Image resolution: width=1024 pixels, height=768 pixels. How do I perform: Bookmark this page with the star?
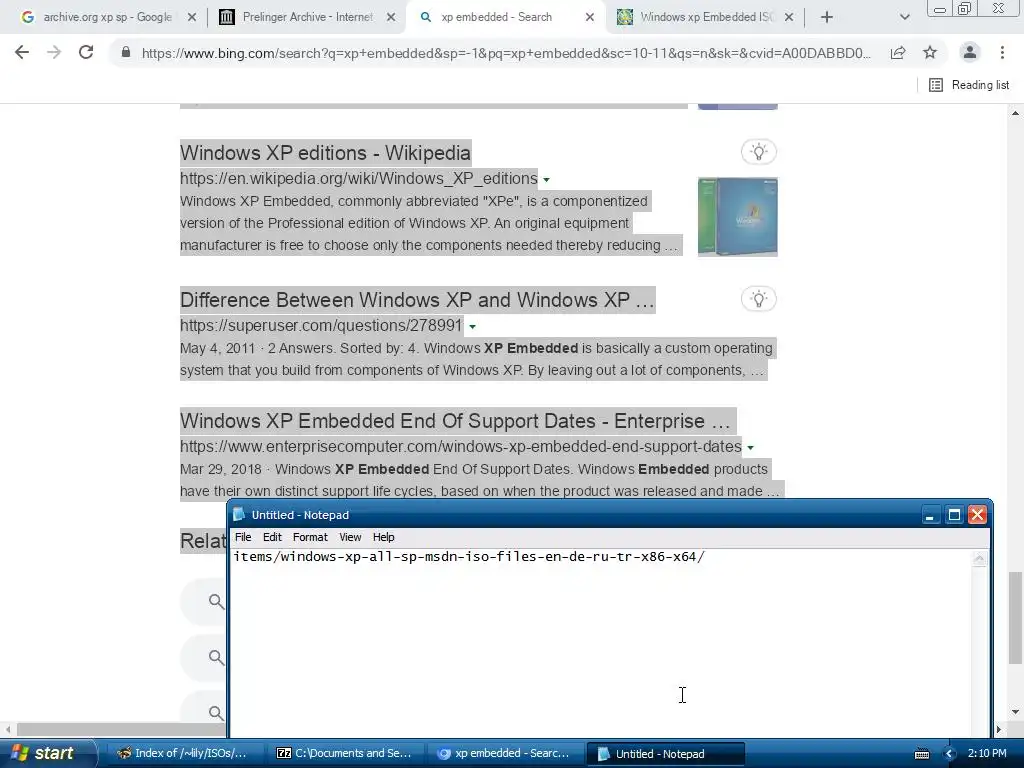(930, 52)
